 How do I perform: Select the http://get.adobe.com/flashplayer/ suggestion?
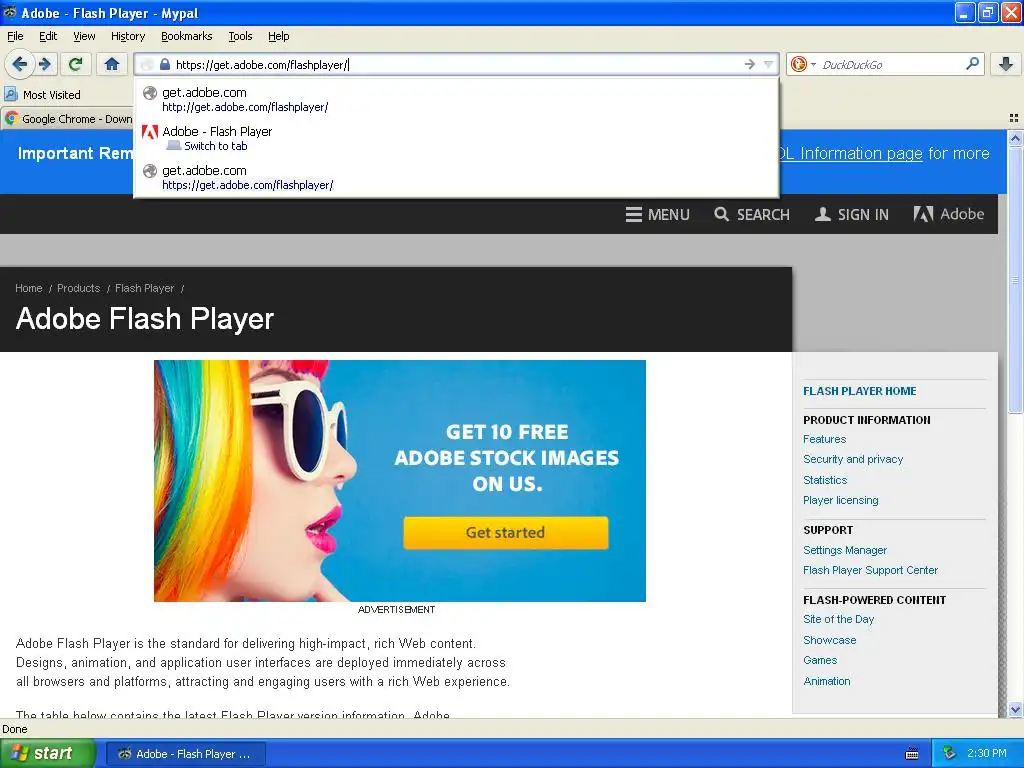[x=456, y=99]
